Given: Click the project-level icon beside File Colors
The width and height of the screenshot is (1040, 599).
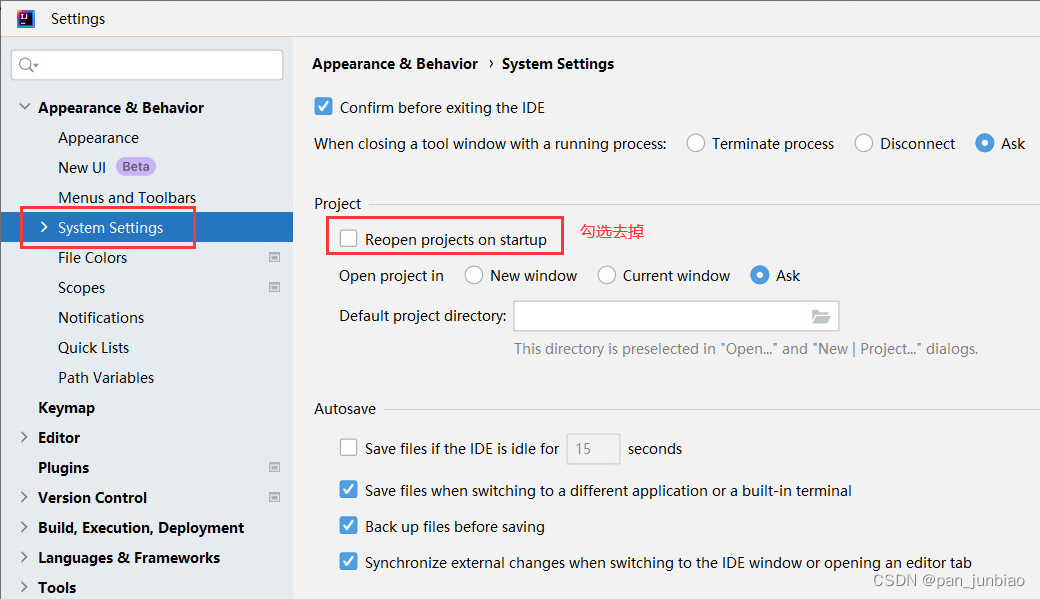Looking at the screenshot, I should (x=274, y=257).
